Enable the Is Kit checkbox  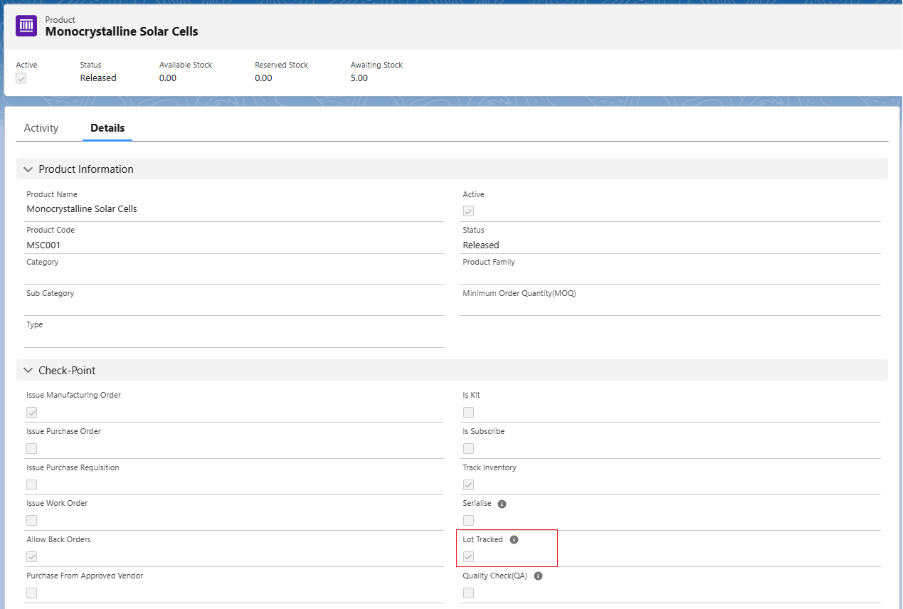(x=468, y=412)
